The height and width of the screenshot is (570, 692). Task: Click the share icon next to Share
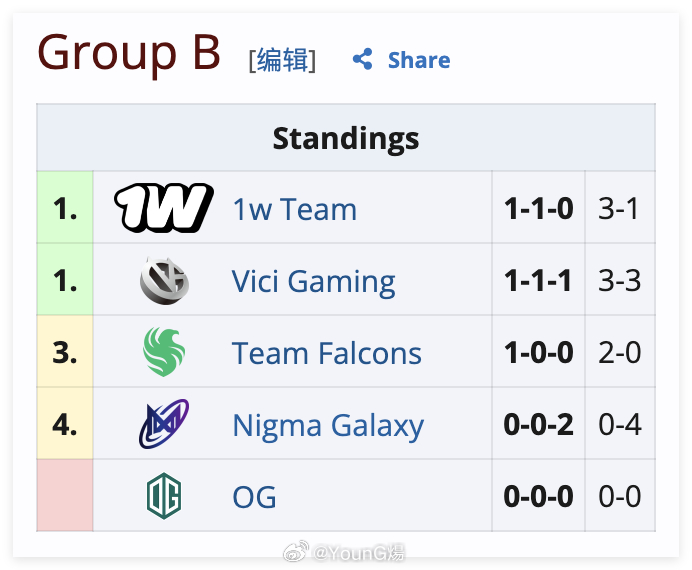point(363,59)
